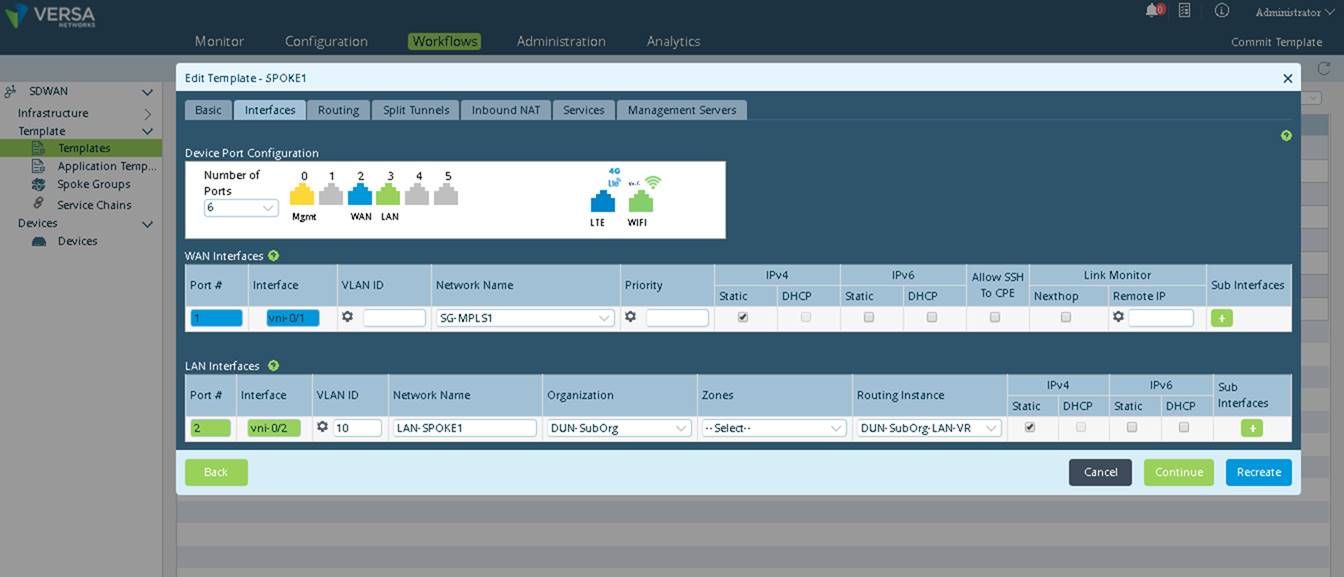Click LAN VLAN ID gear icon
The width and height of the screenshot is (1344, 577).
323,426
